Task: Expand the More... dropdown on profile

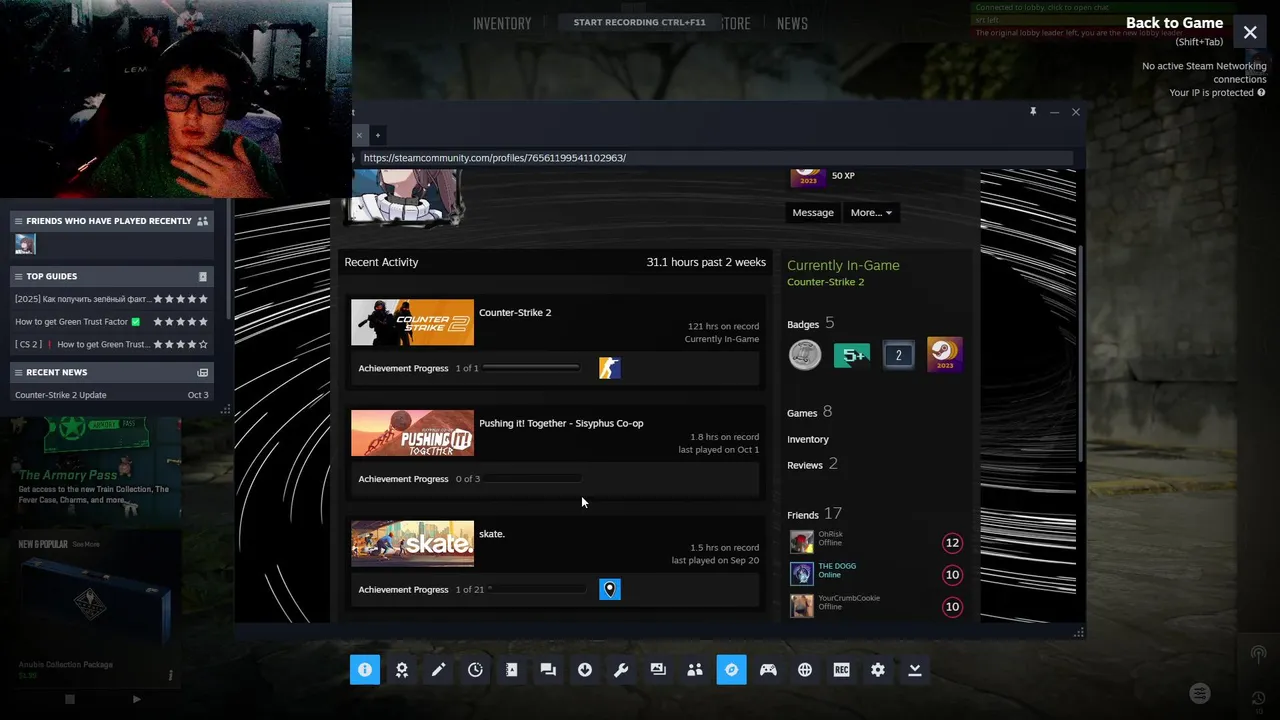Action: coord(871,212)
